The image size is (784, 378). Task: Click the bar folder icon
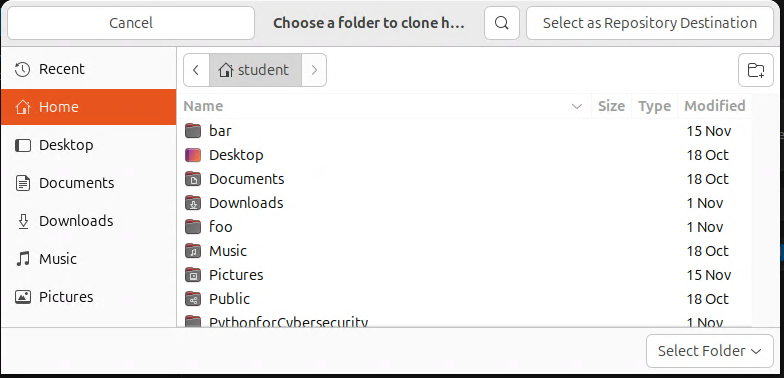[x=192, y=131]
